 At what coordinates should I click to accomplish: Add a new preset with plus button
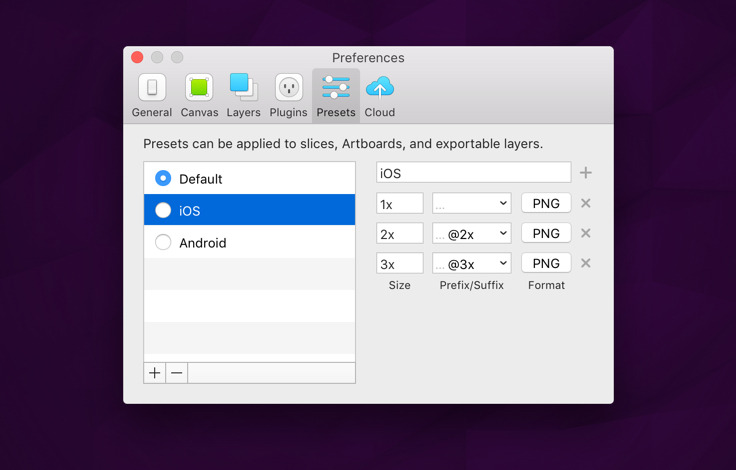coord(154,373)
